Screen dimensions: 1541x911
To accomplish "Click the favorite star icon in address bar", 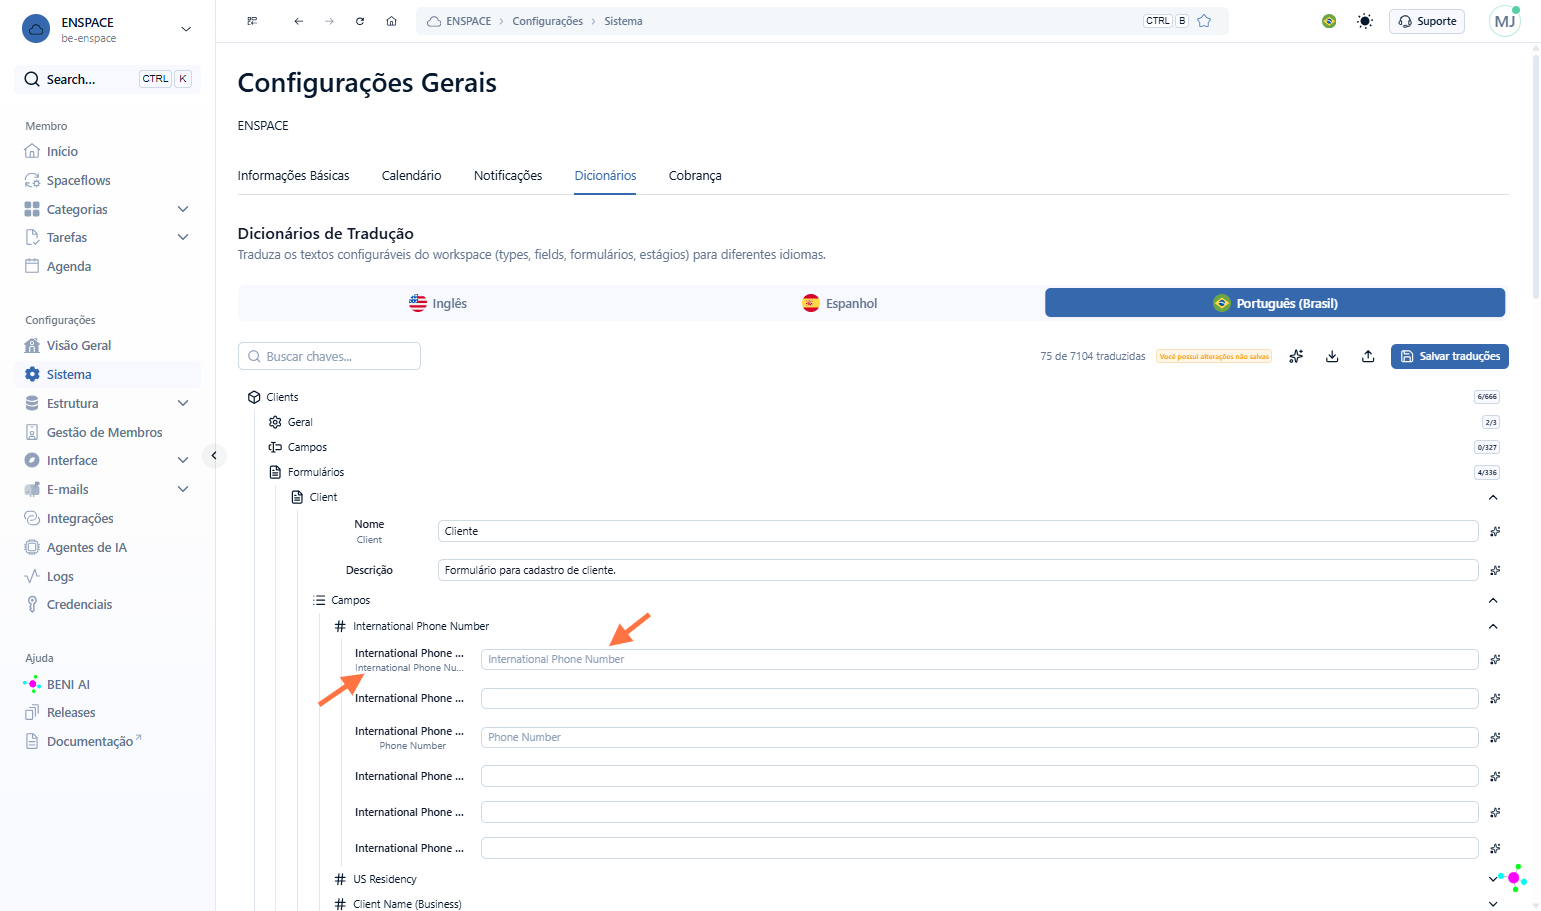I will point(1204,21).
